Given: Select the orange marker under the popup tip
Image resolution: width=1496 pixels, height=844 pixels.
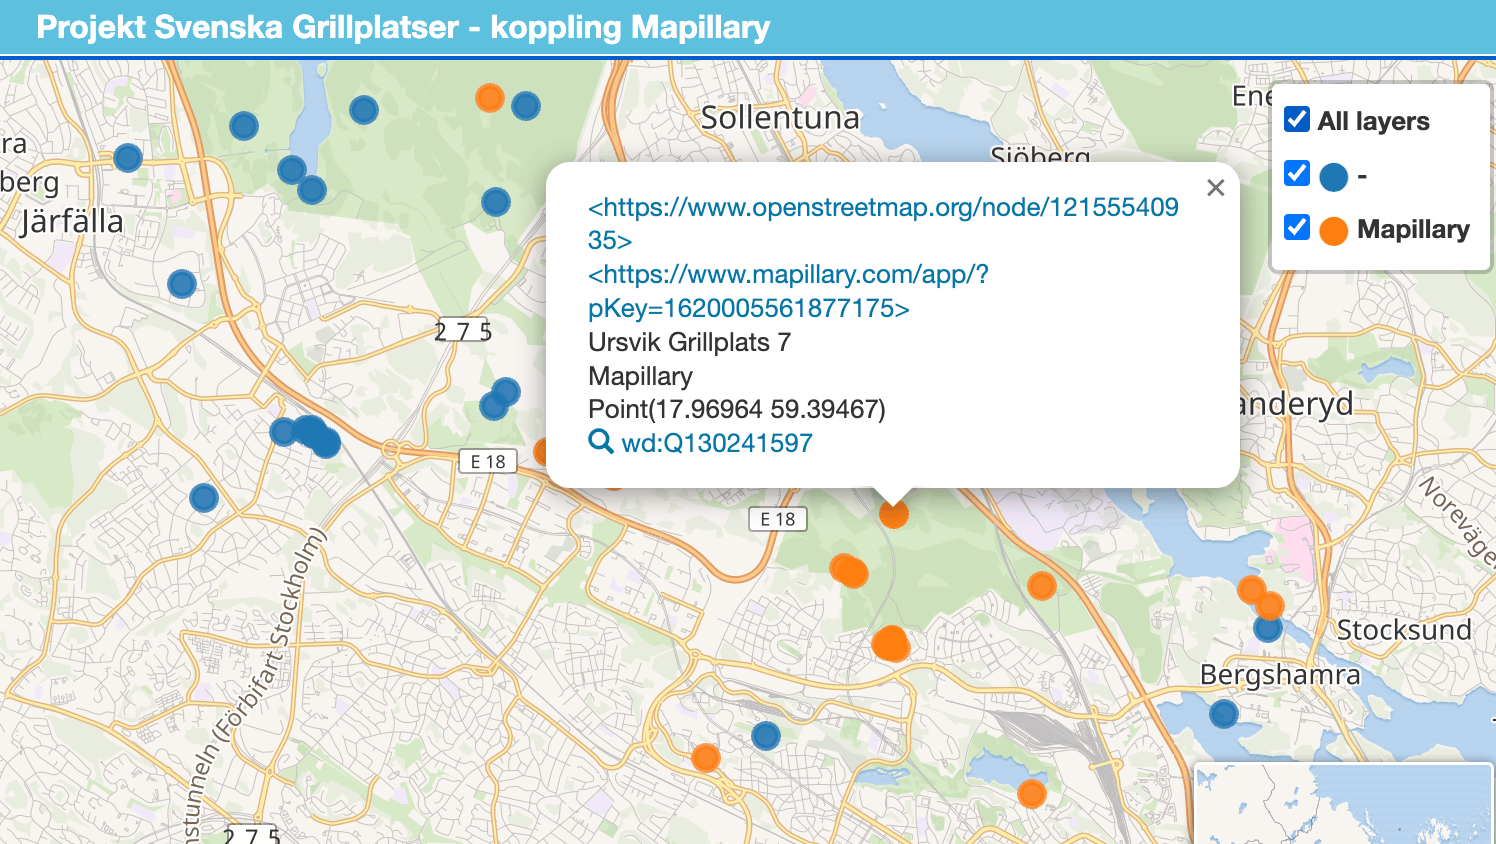Looking at the screenshot, I should click(893, 514).
